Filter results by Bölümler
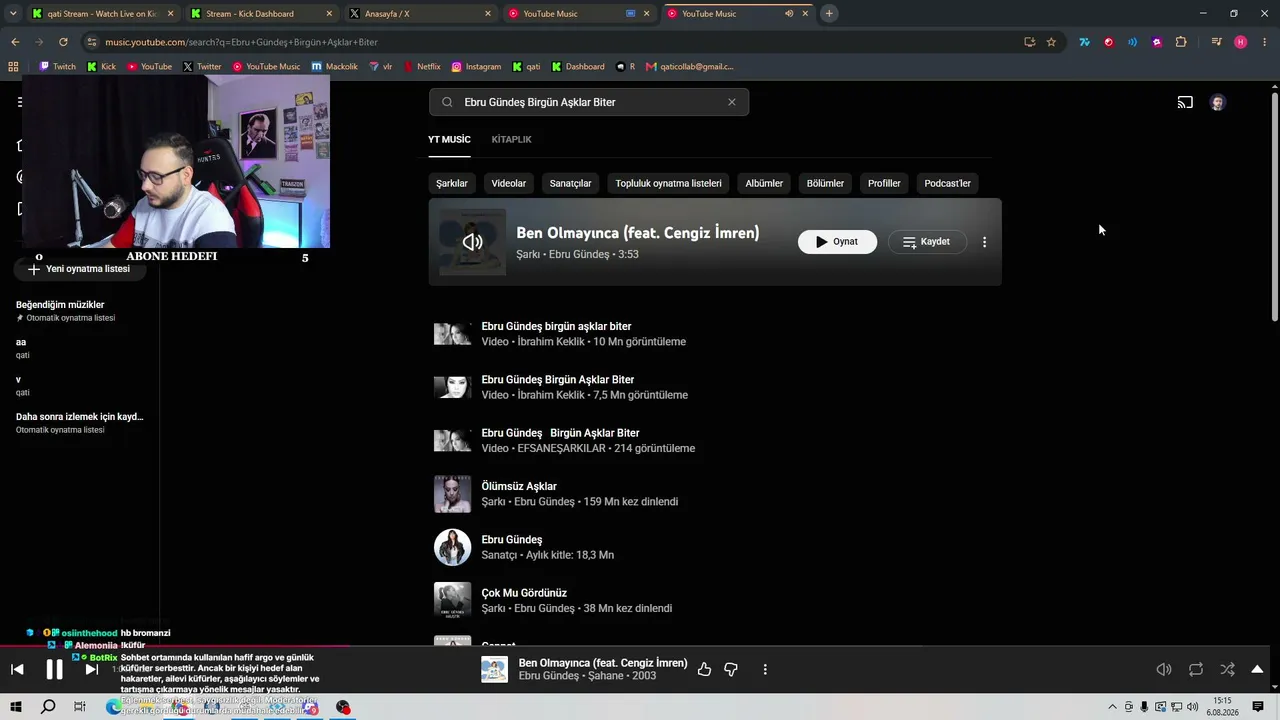 pyautogui.click(x=825, y=183)
